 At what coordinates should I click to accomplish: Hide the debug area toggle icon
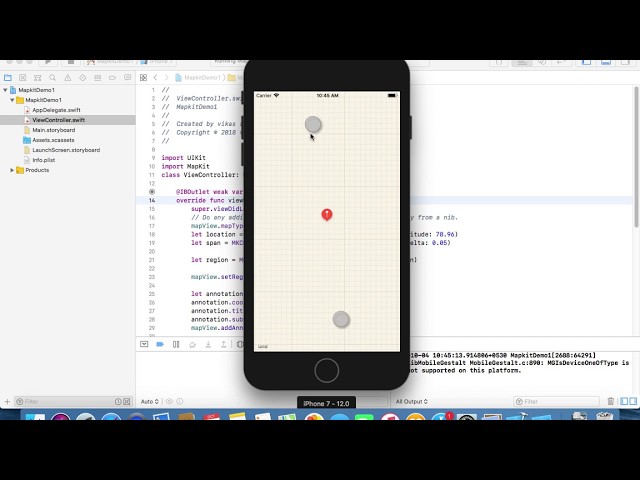click(x=144, y=344)
